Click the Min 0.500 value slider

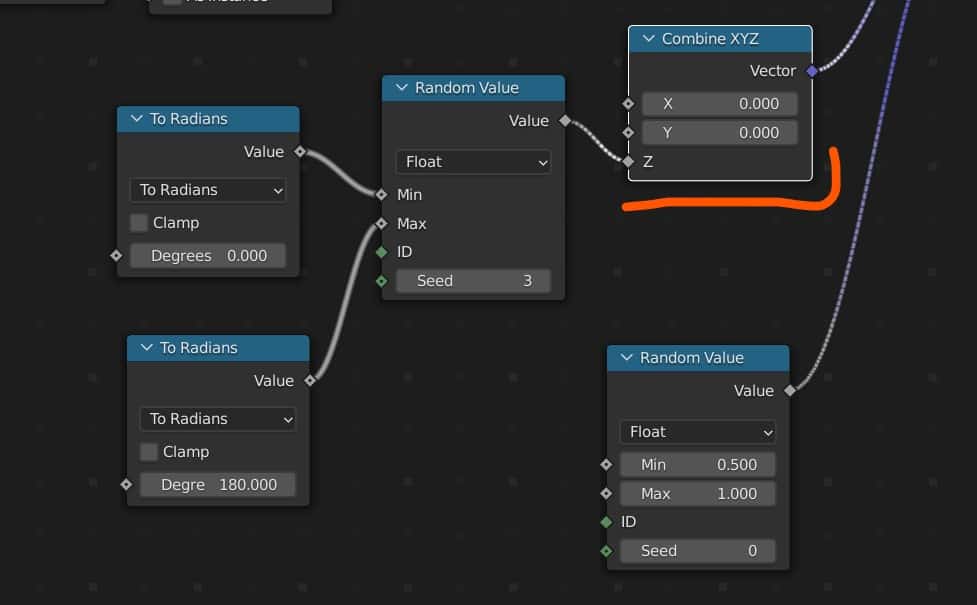[697, 465]
